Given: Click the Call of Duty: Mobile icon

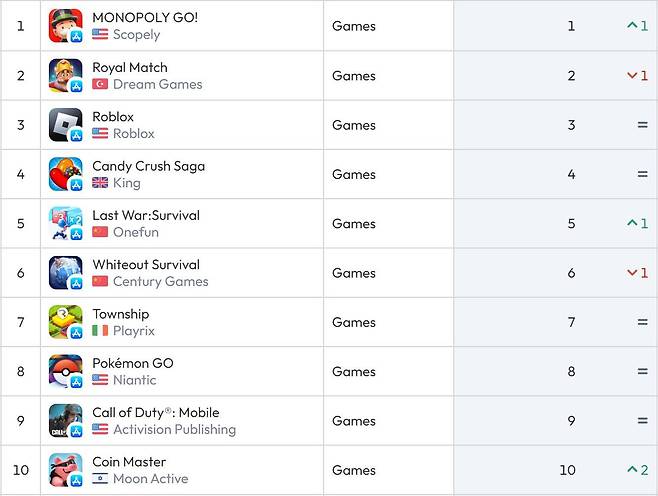Looking at the screenshot, I should [65, 421].
